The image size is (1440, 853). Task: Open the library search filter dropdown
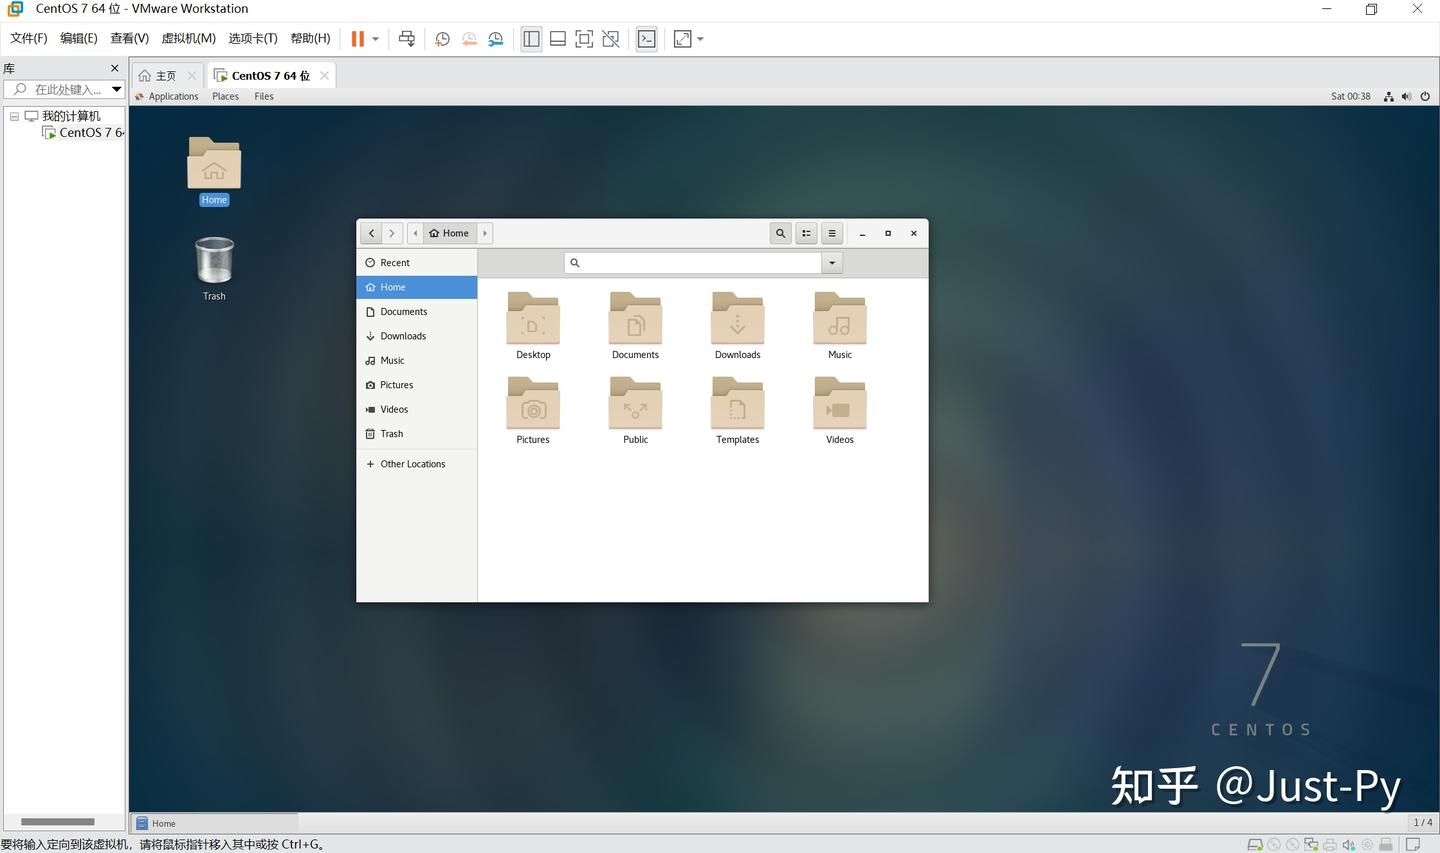click(117, 90)
